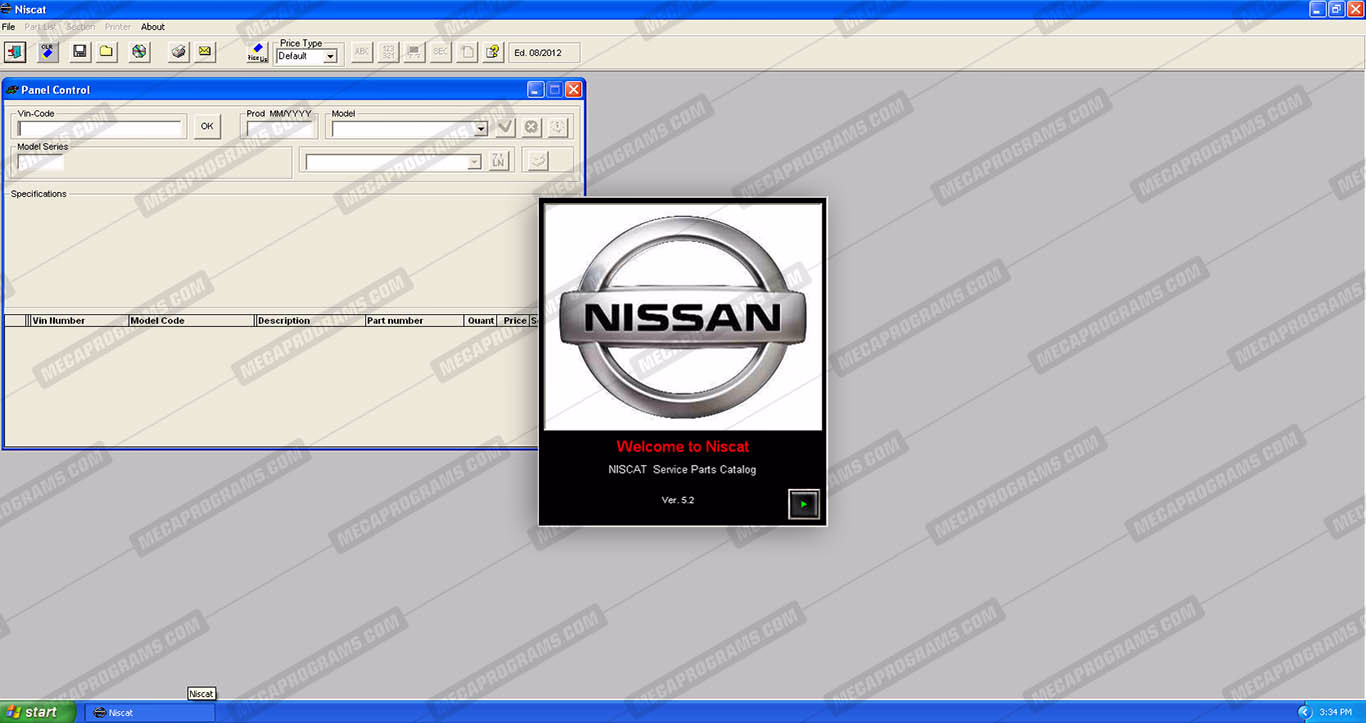This screenshot has height=723, width=1366.
Task: Select the Niscat taskbar button
Action: click(x=150, y=712)
